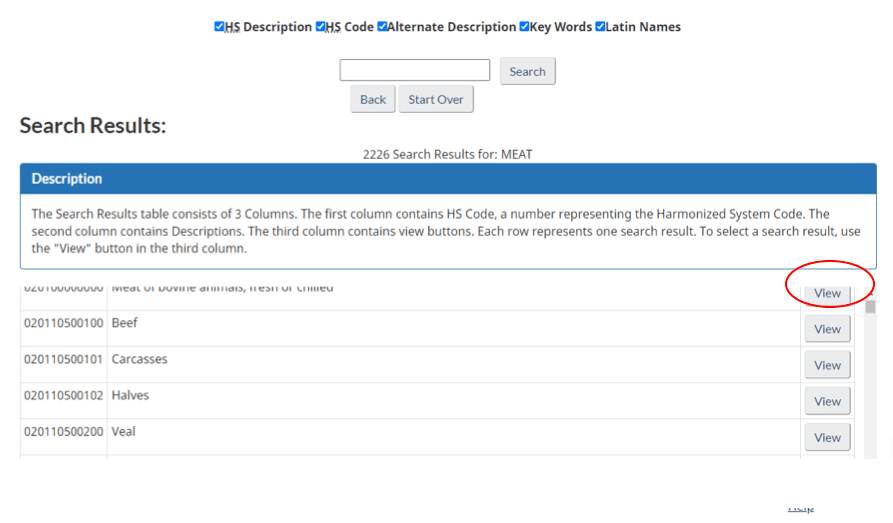
Task: View the Meat of bovine animals result
Action: click(x=827, y=293)
